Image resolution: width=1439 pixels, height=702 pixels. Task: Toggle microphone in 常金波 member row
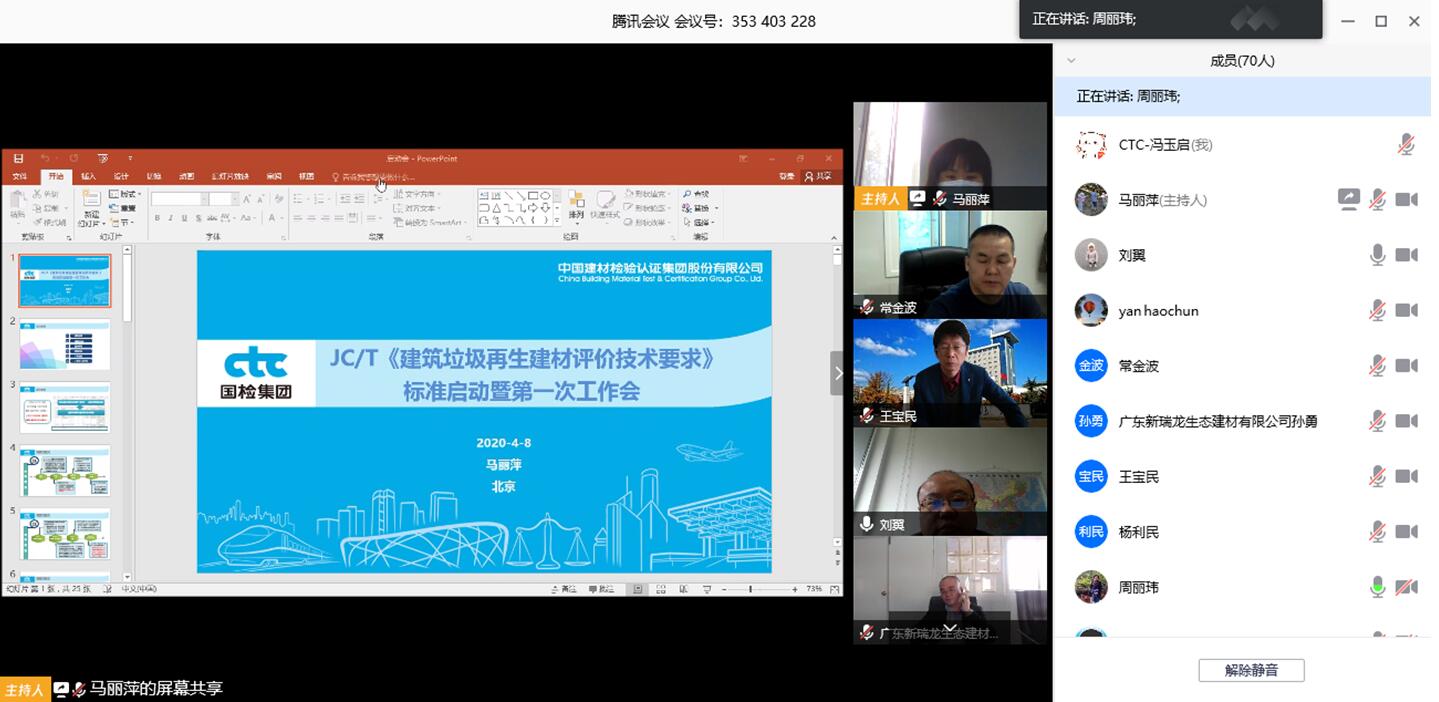1377,366
